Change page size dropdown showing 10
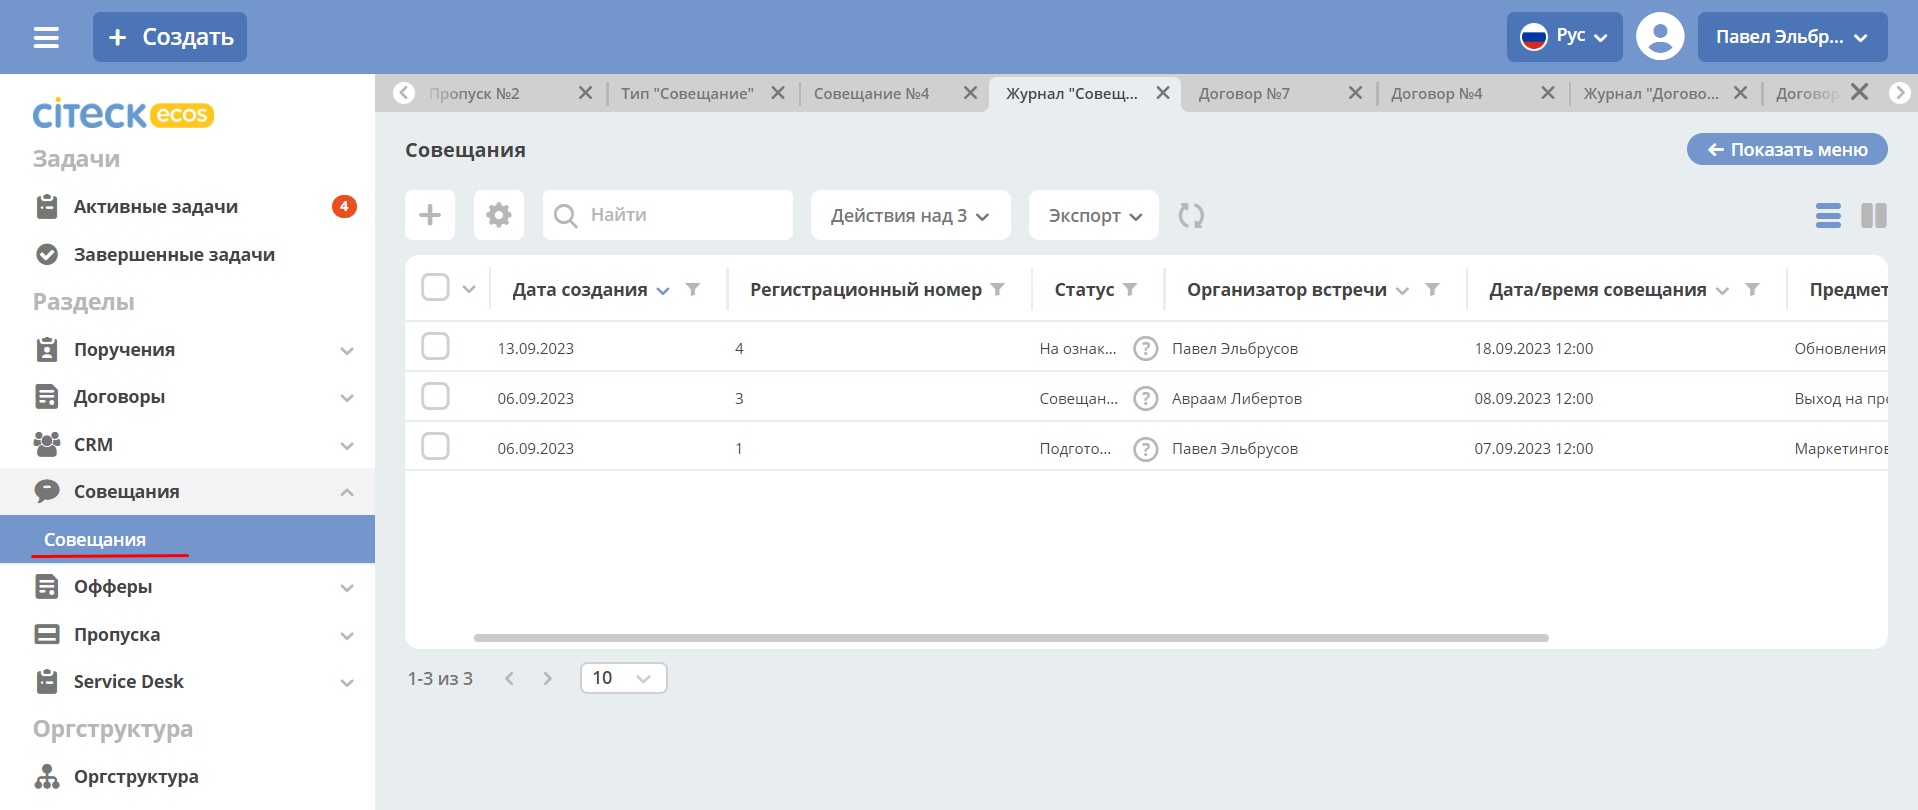1918x810 pixels. tap(623, 678)
